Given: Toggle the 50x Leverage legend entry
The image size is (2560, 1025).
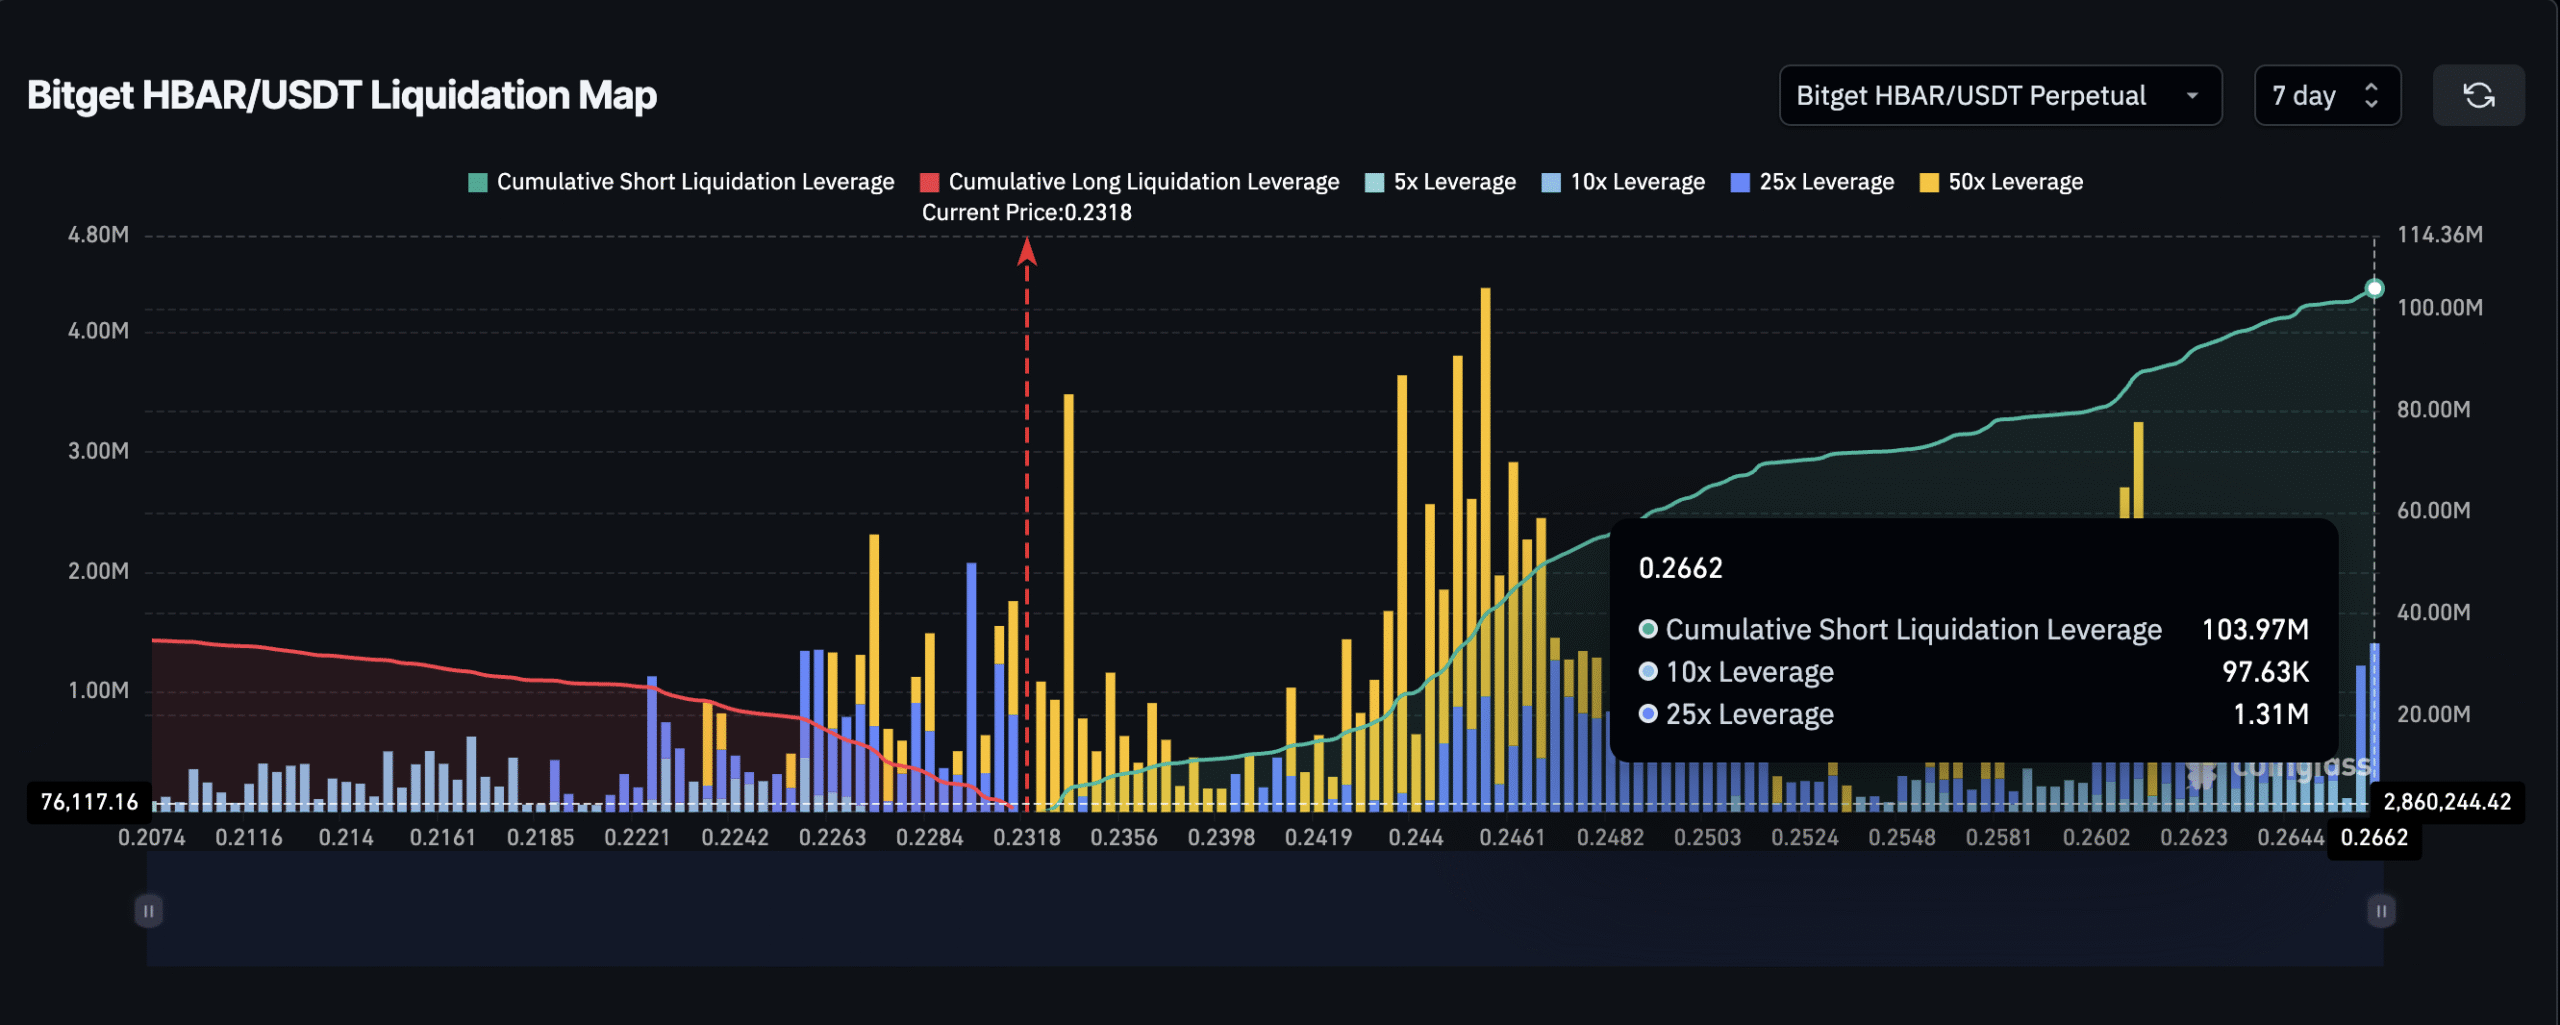Looking at the screenshot, I should tap(2013, 181).
